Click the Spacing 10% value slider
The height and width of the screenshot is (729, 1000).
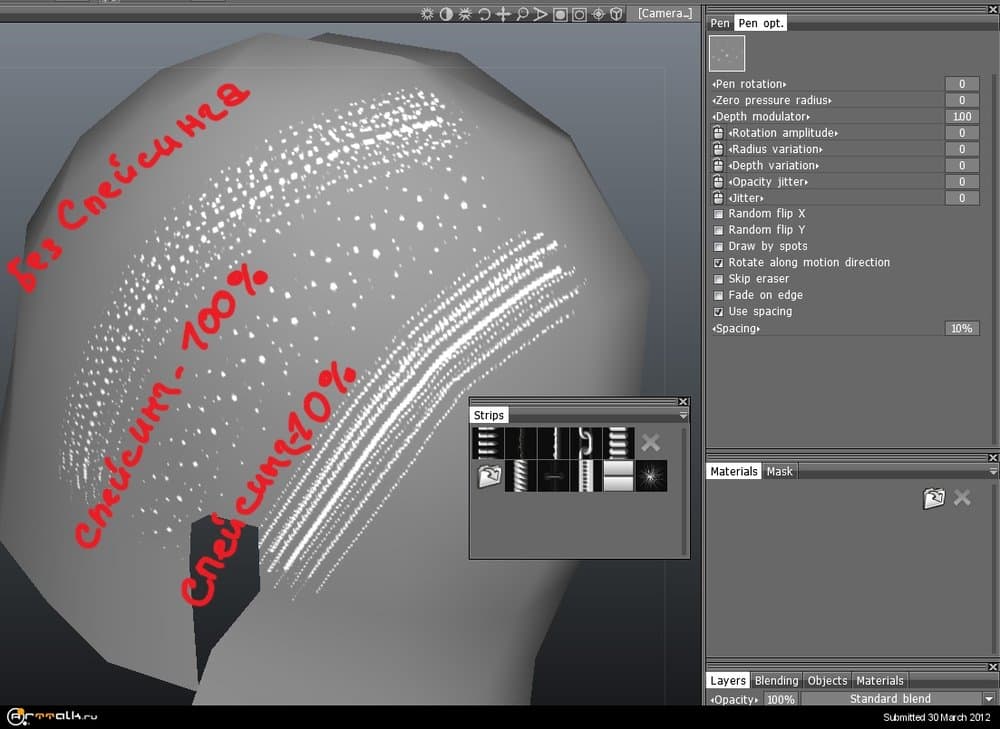click(x=961, y=328)
